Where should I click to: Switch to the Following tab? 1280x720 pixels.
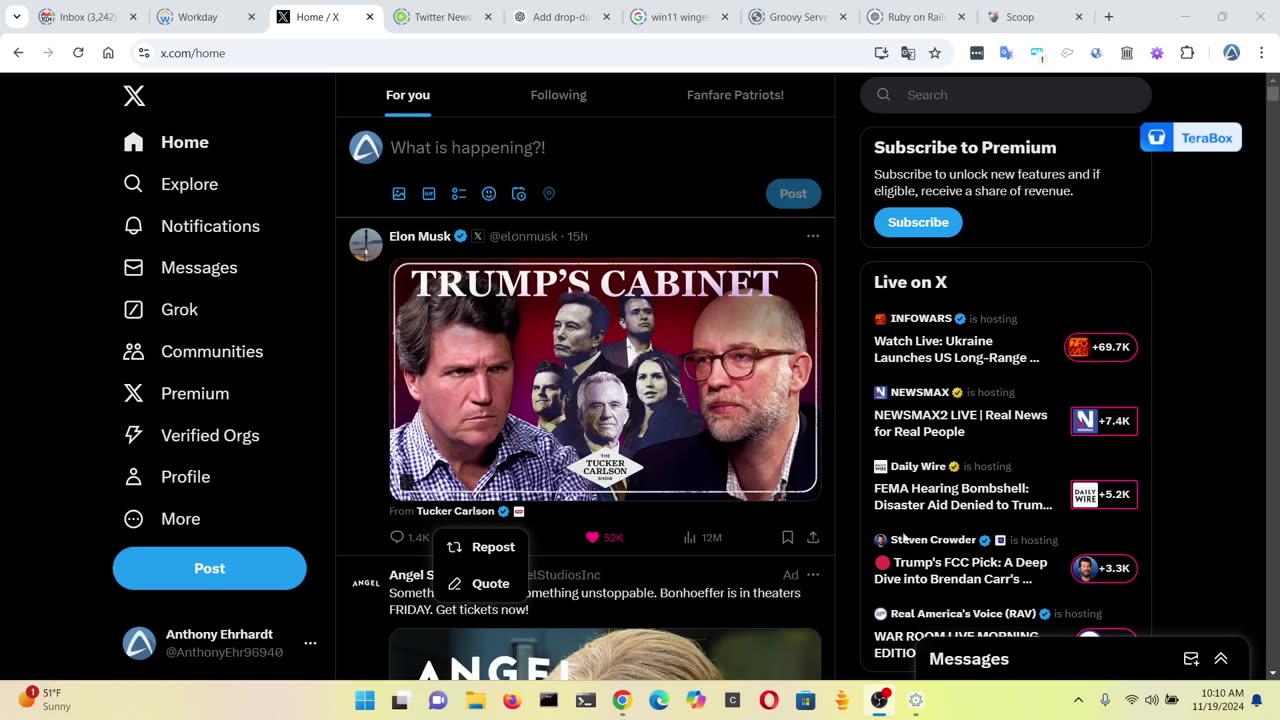pyautogui.click(x=558, y=95)
